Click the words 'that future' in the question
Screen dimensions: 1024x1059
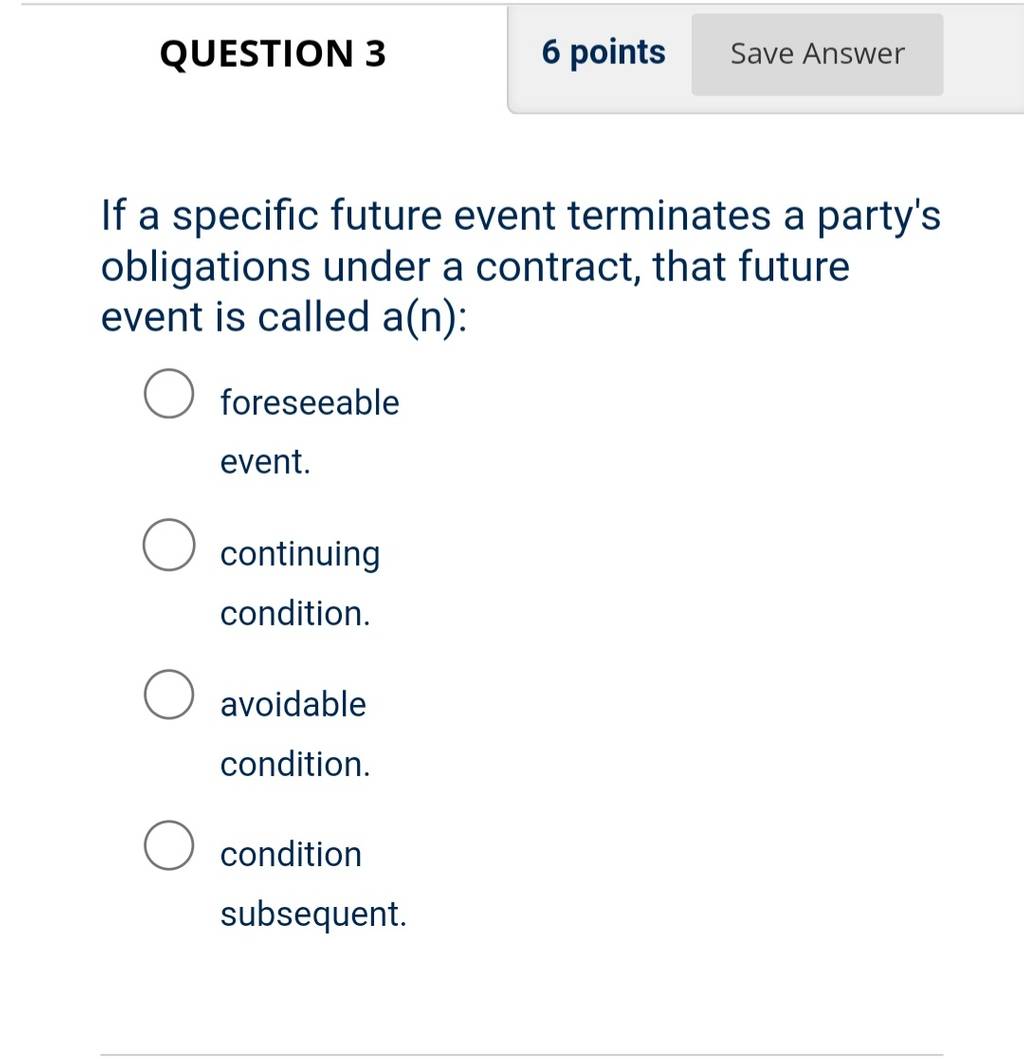coord(750,266)
